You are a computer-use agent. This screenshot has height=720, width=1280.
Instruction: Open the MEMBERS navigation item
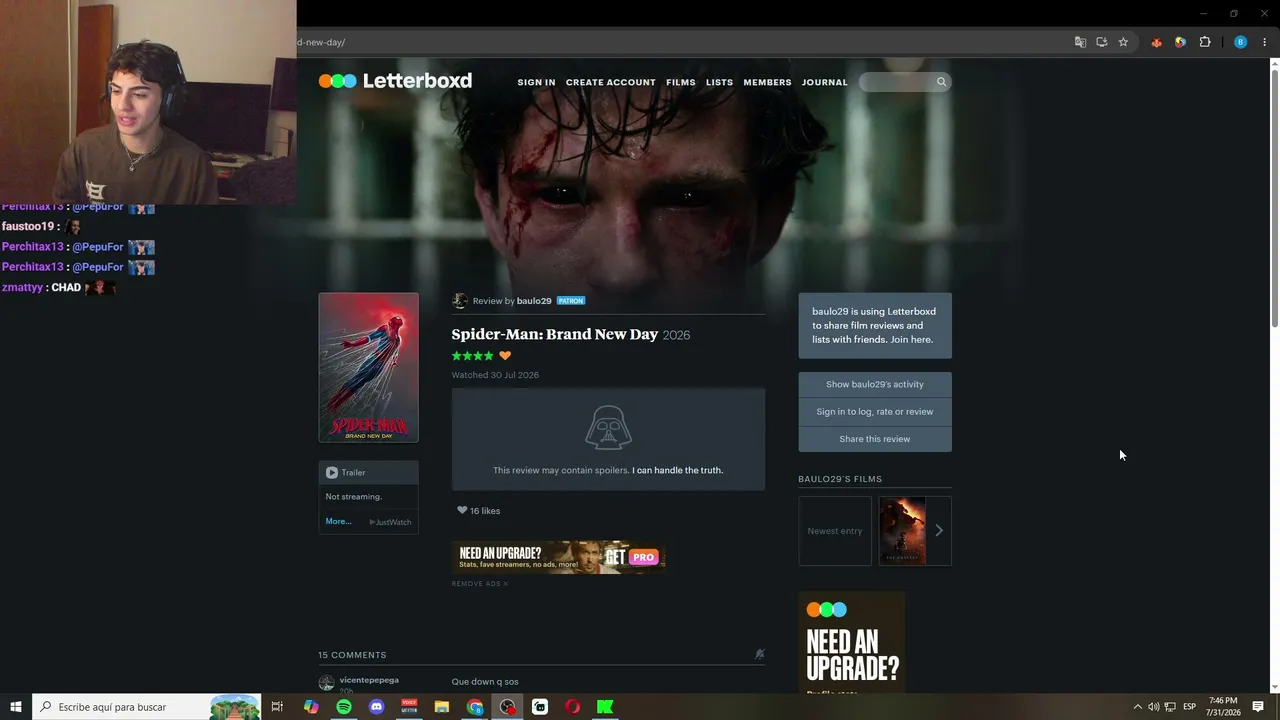(768, 82)
